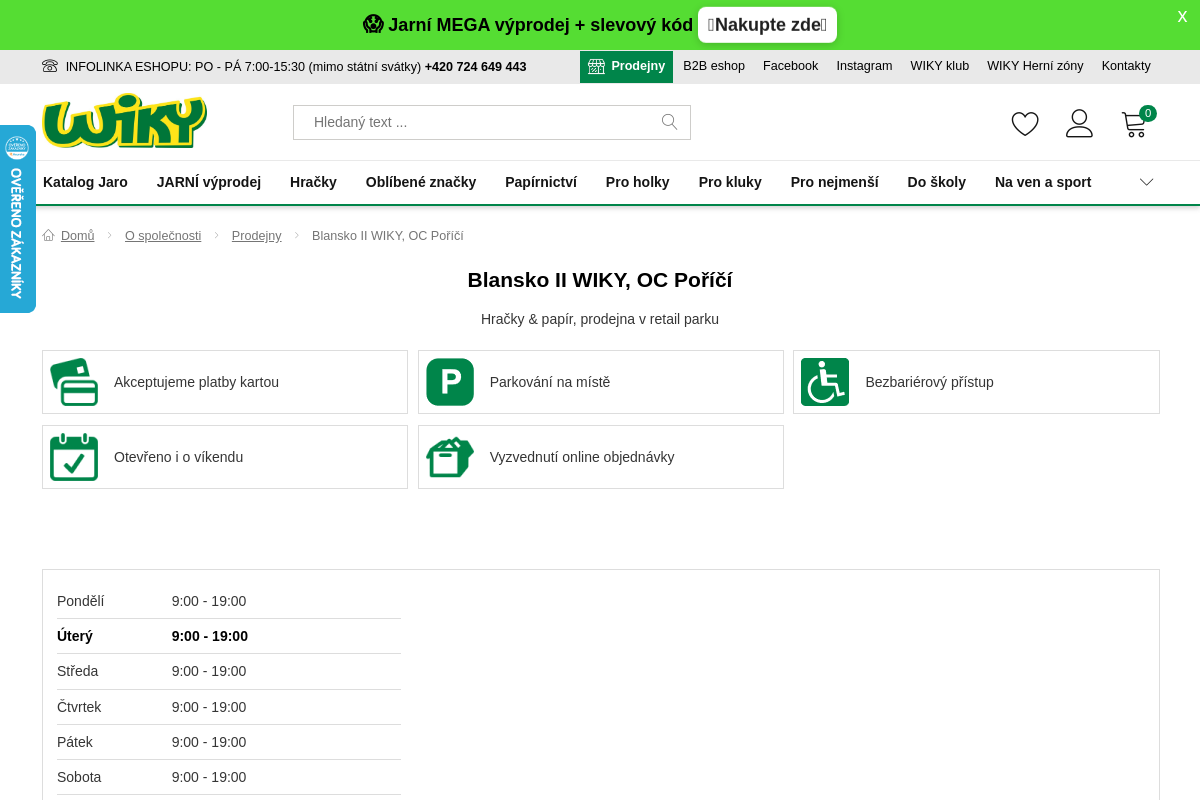Screen dimensions: 1200x800
Task: Close the promo banner with X
Action: coord(1182,17)
